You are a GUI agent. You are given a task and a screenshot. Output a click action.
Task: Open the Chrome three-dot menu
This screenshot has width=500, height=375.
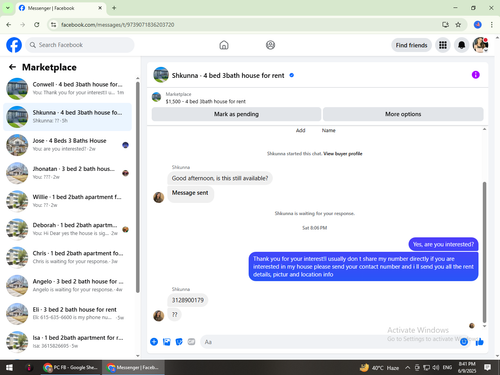point(492,25)
